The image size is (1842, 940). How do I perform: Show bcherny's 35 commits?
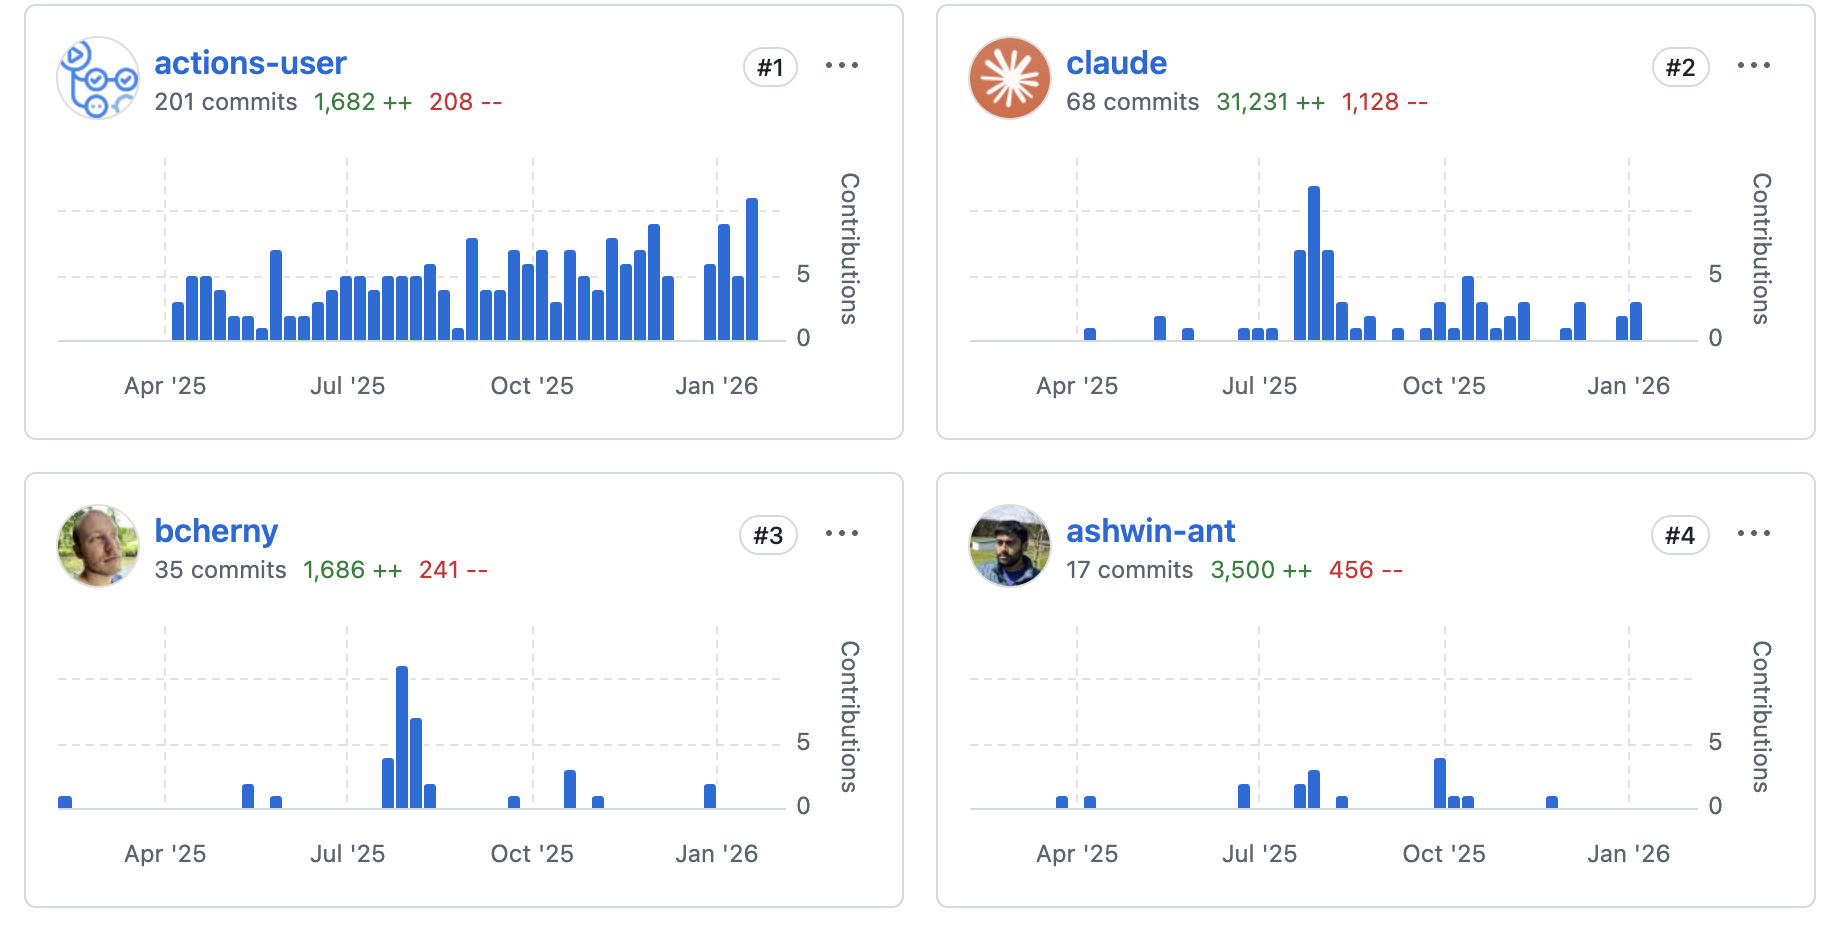(x=220, y=570)
